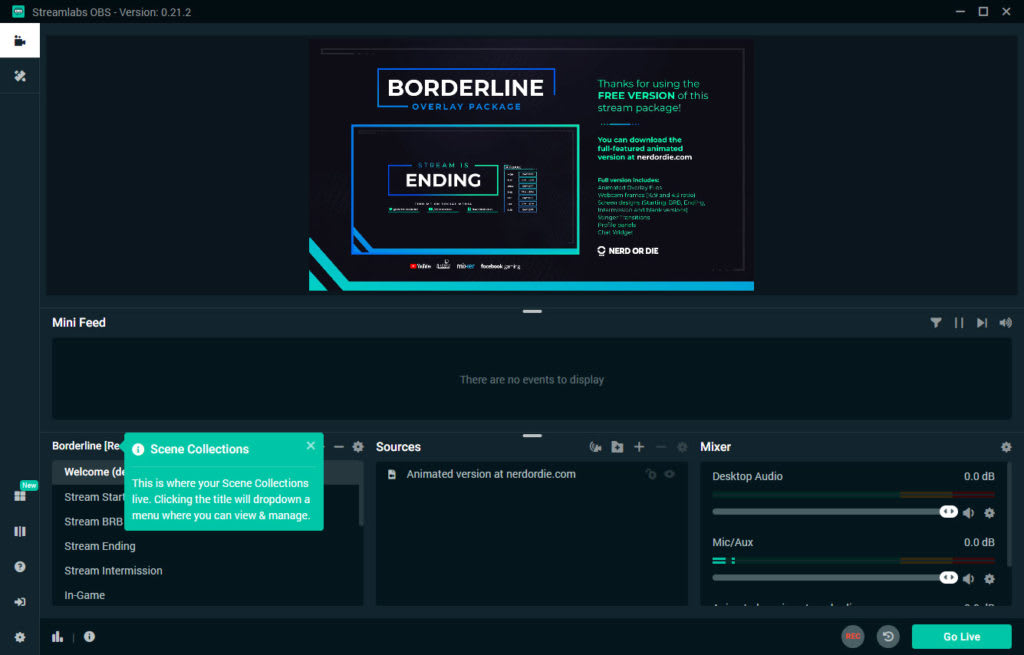Mute the Mic/Aux audio channel
The width and height of the screenshot is (1024, 655).
[968, 578]
